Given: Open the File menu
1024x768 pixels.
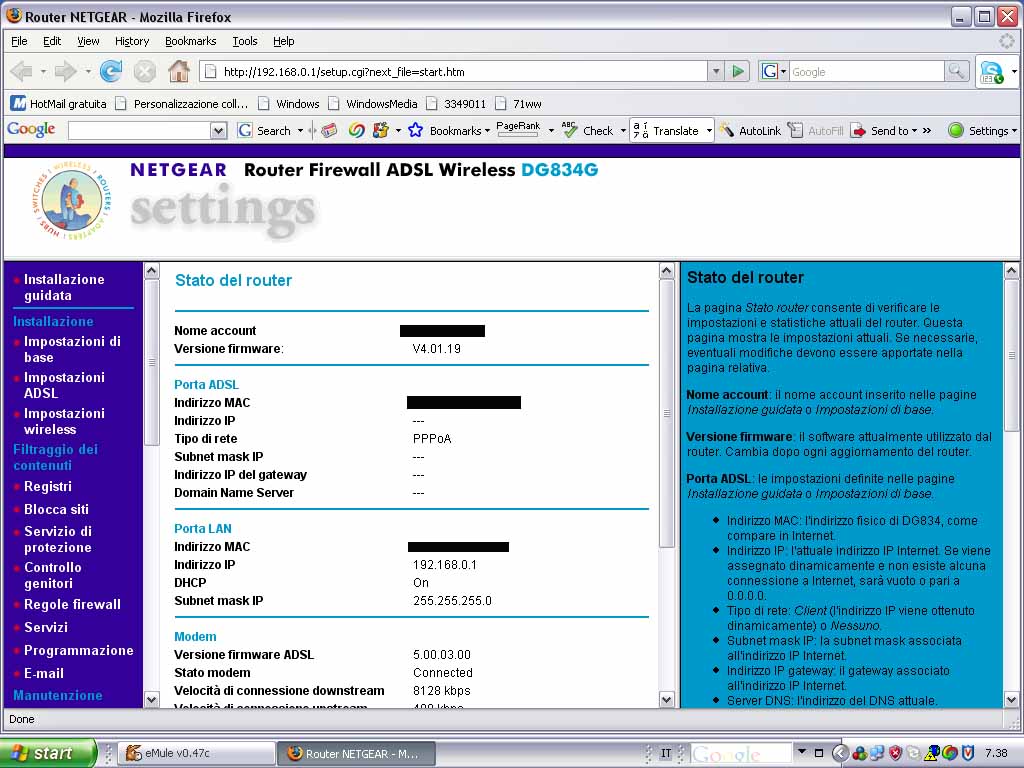Looking at the screenshot, I should coord(20,41).
